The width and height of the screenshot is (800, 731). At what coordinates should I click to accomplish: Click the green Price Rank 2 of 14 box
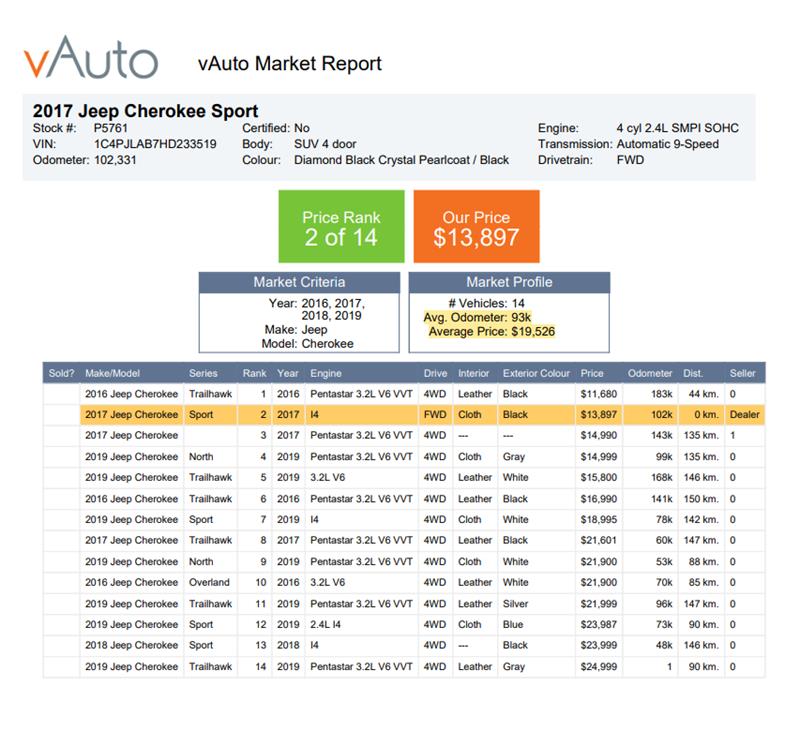pos(341,226)
